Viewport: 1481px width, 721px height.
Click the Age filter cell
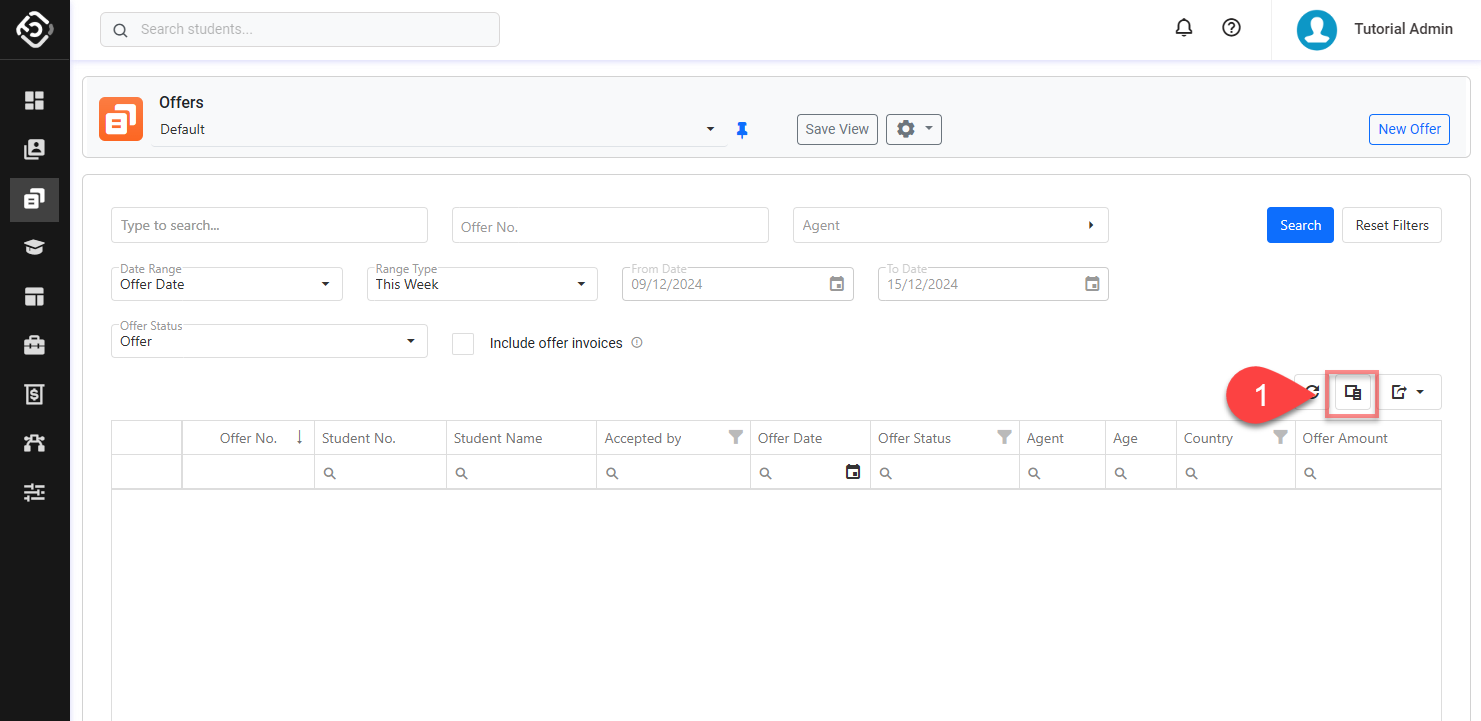click(x=1141, y=472)
